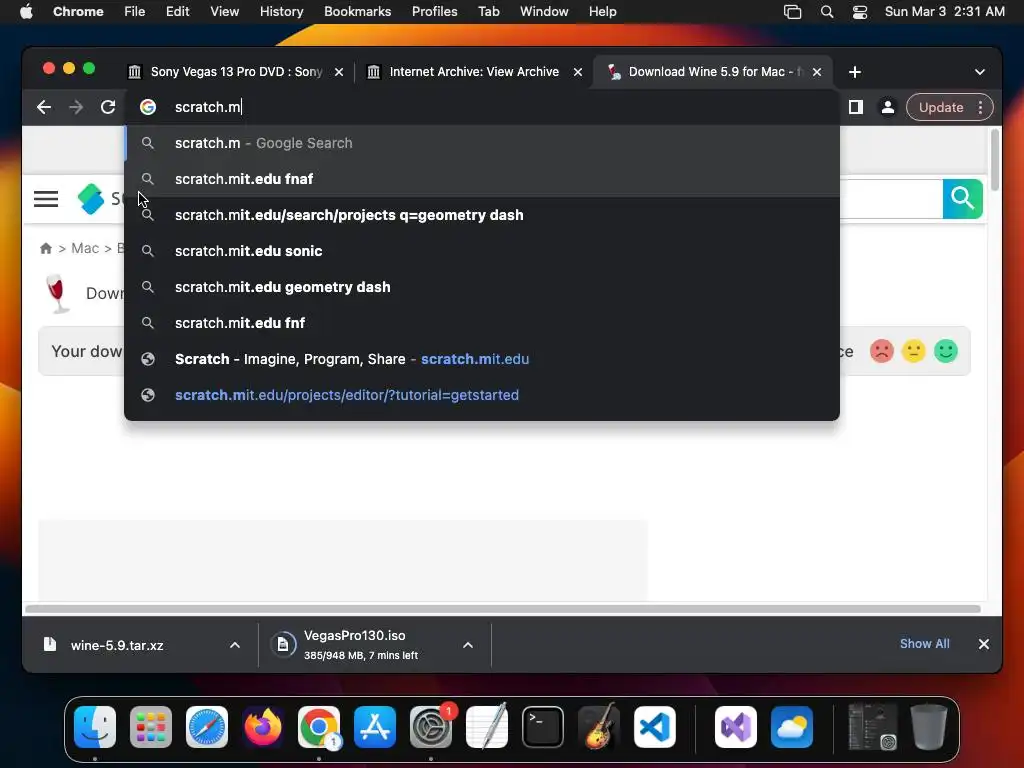The image size is (1024, 768).
Task: Open the scratch tutorial=getstarted URL suggestion
Action: 482,395
